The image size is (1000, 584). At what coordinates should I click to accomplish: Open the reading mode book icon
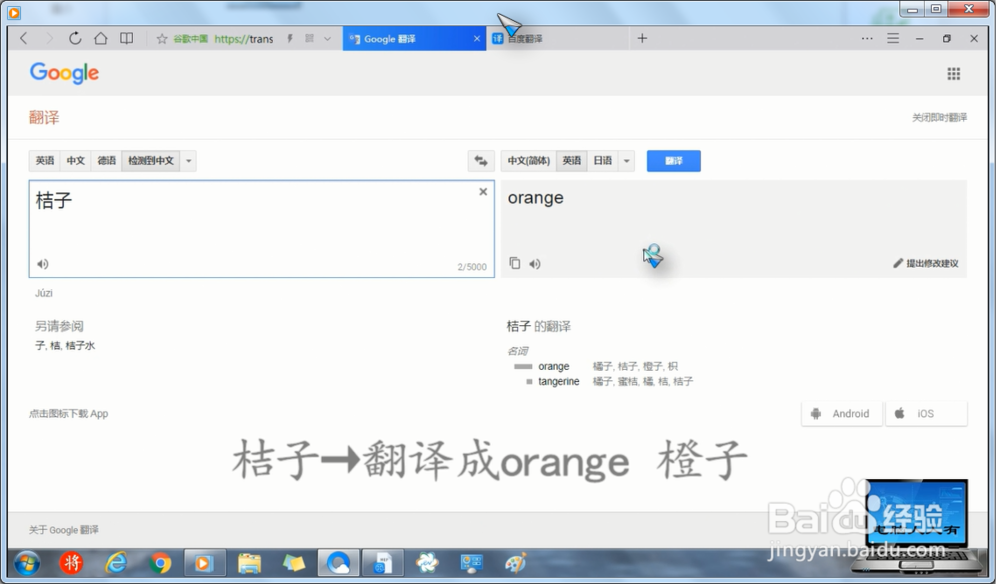point(127,38)
